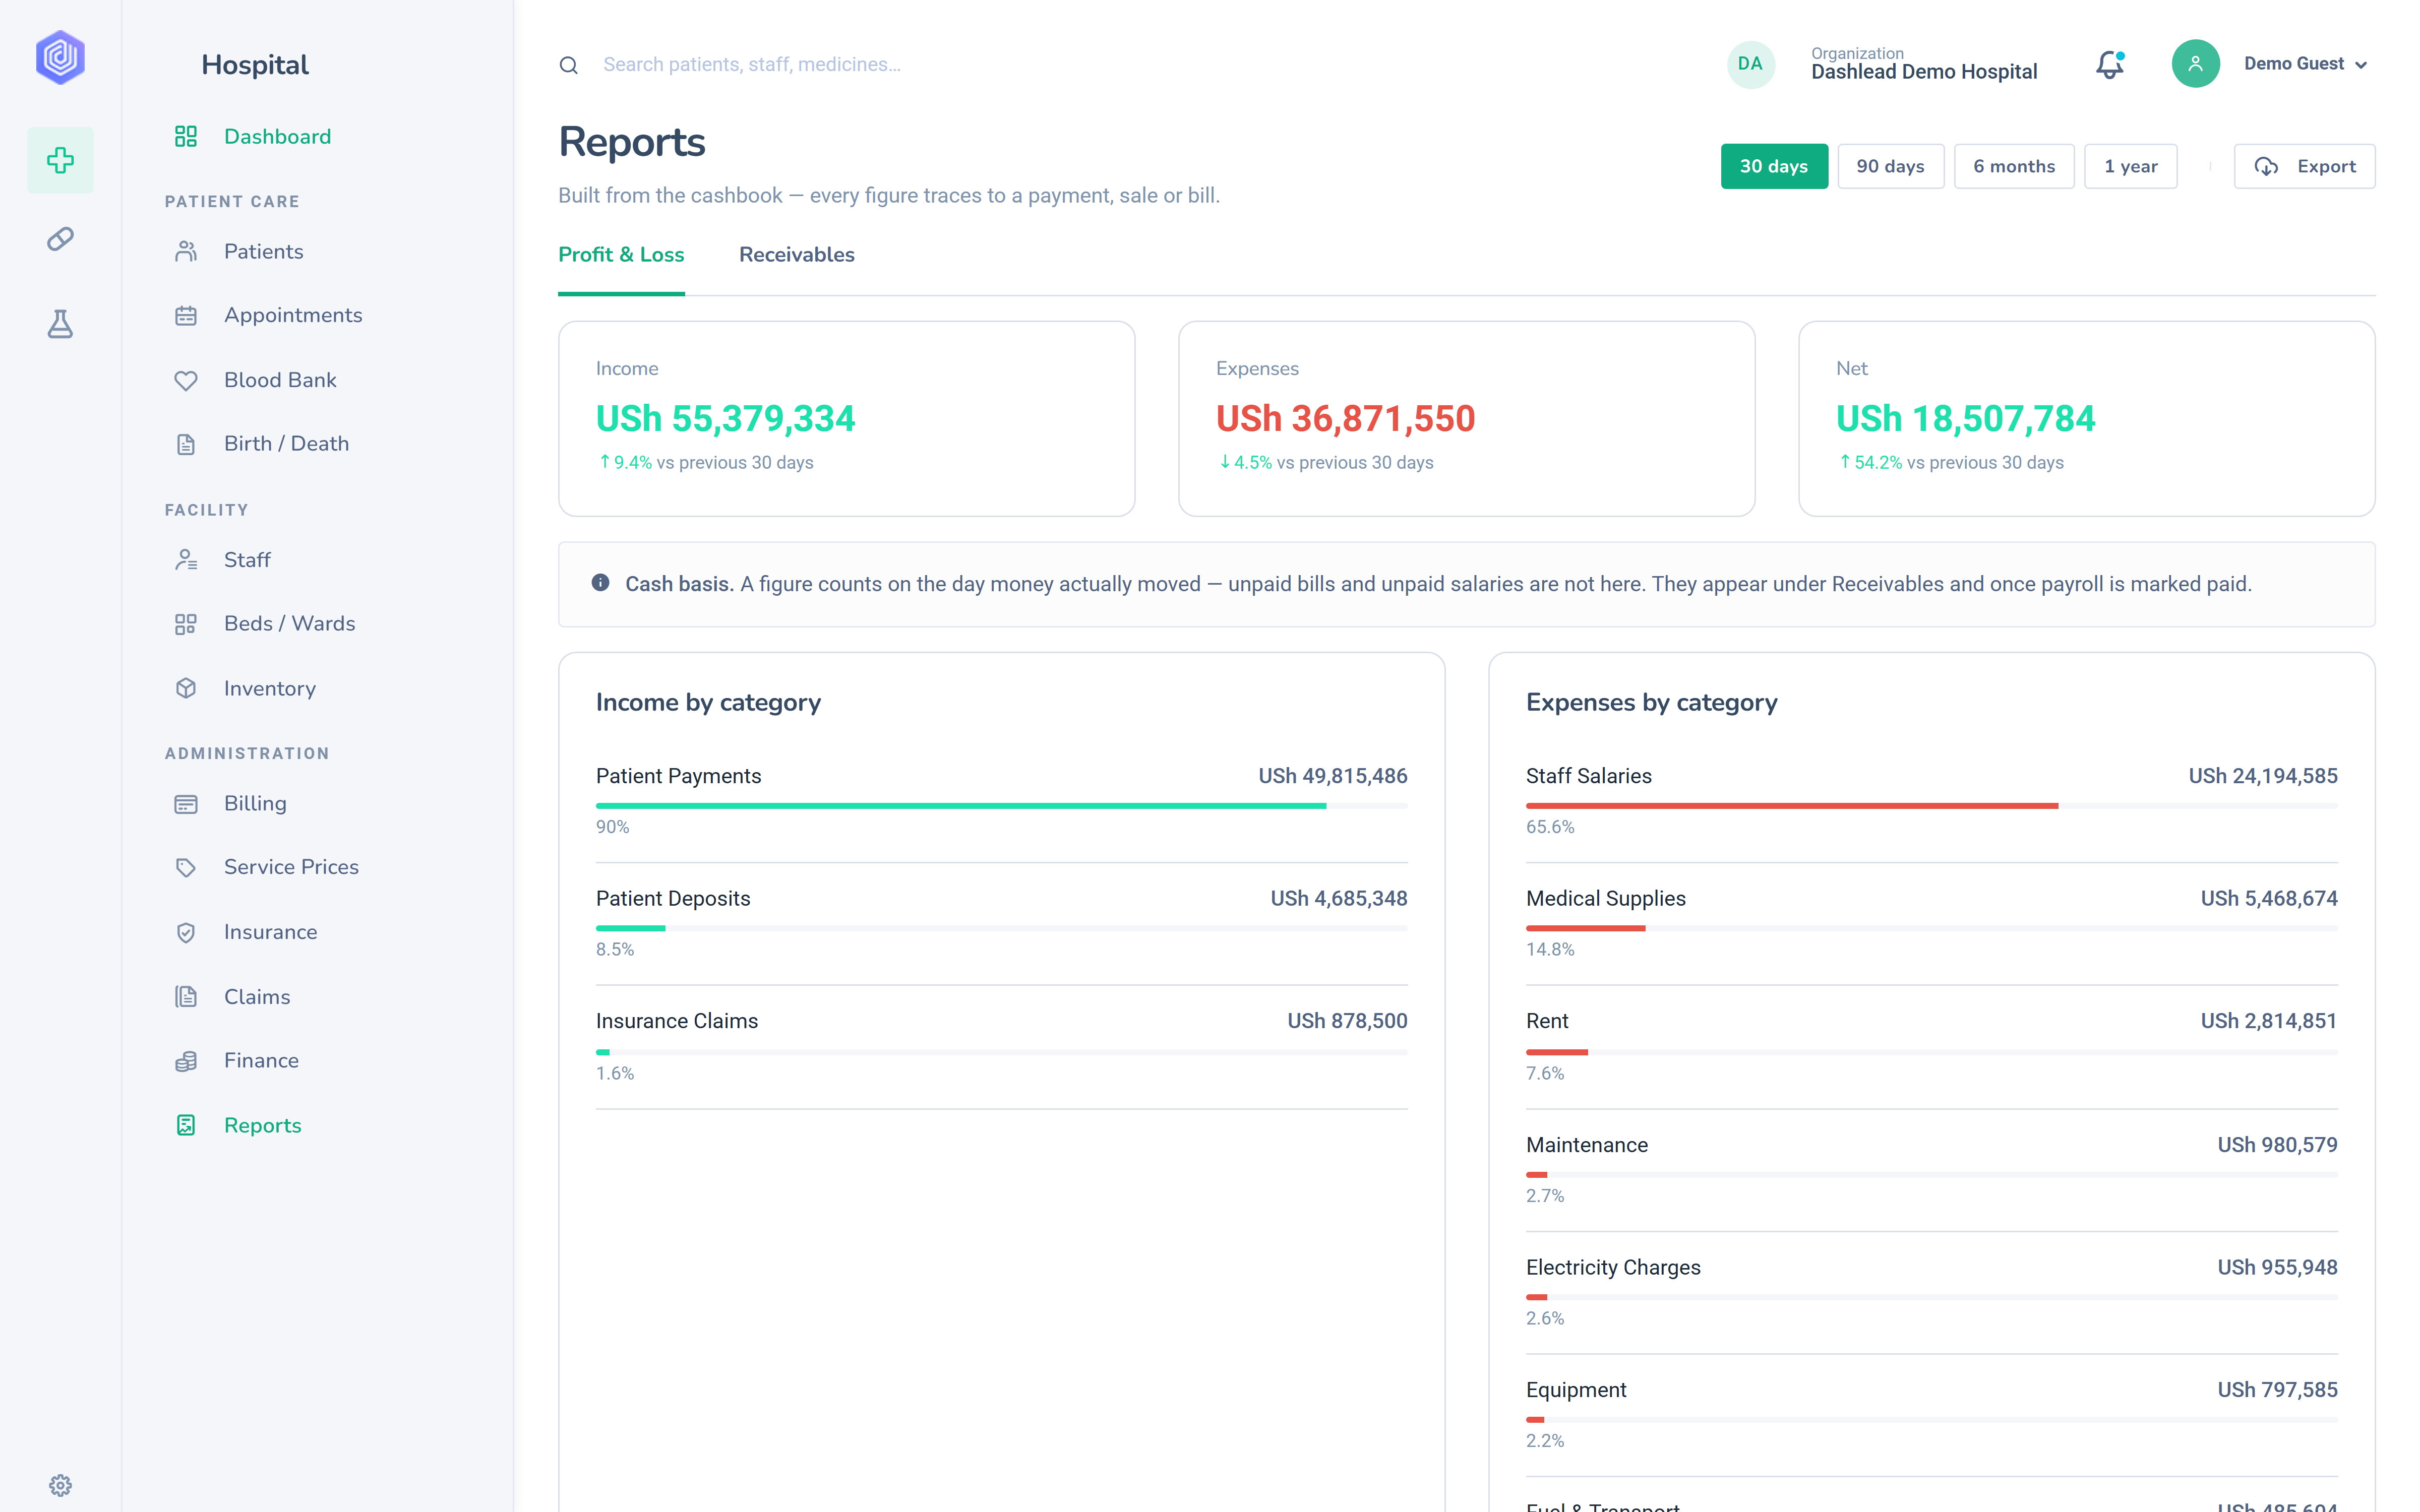2420x1512 pixels.
Task: Switch to the Receivables tab
Action: (796, 255)
